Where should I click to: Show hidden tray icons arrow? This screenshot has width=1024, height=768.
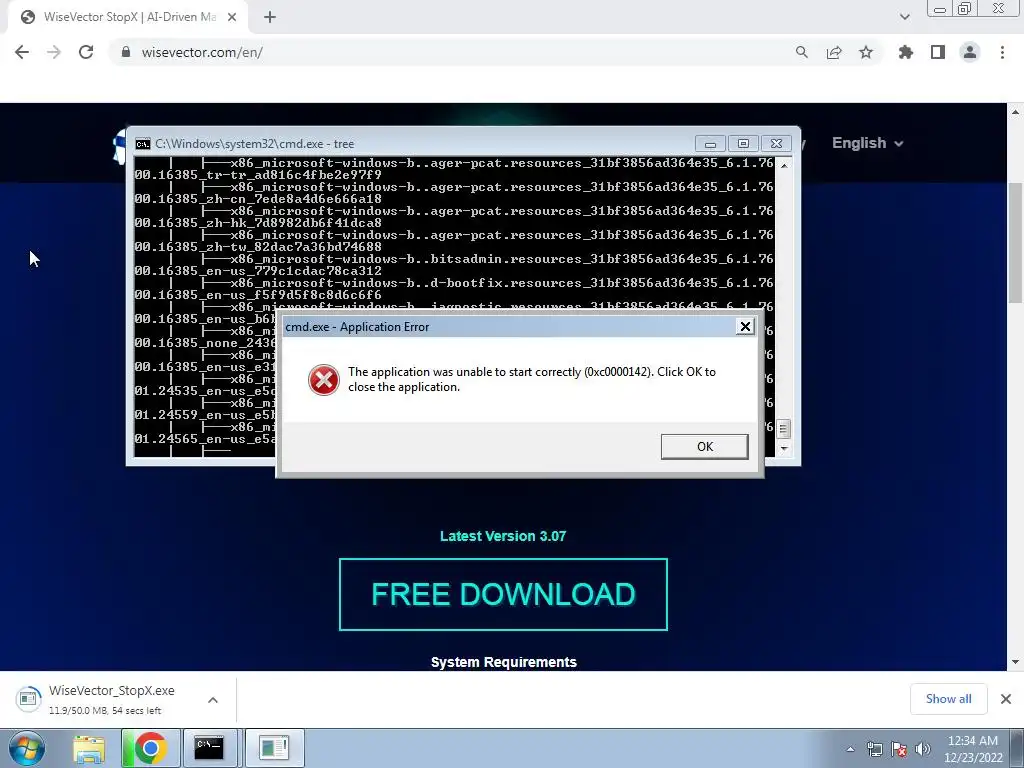(850, 749)
